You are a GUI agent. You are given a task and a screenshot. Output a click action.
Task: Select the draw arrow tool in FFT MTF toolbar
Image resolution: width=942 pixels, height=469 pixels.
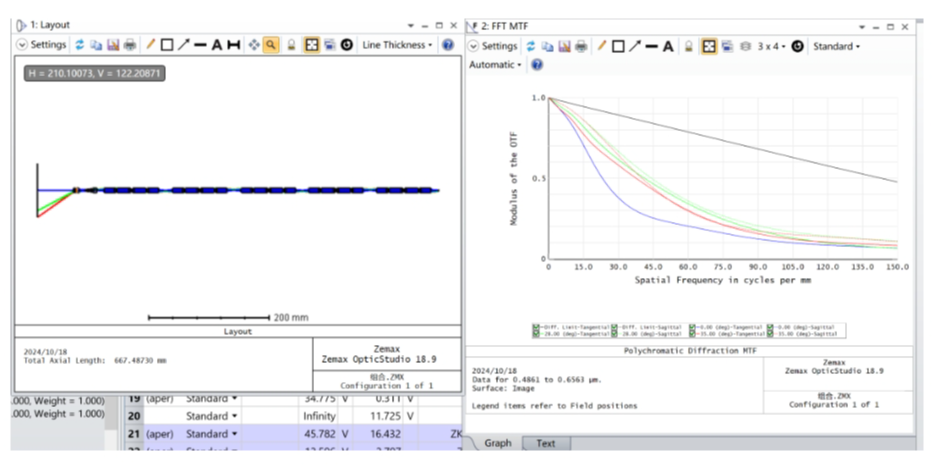[x=634, y=46]
